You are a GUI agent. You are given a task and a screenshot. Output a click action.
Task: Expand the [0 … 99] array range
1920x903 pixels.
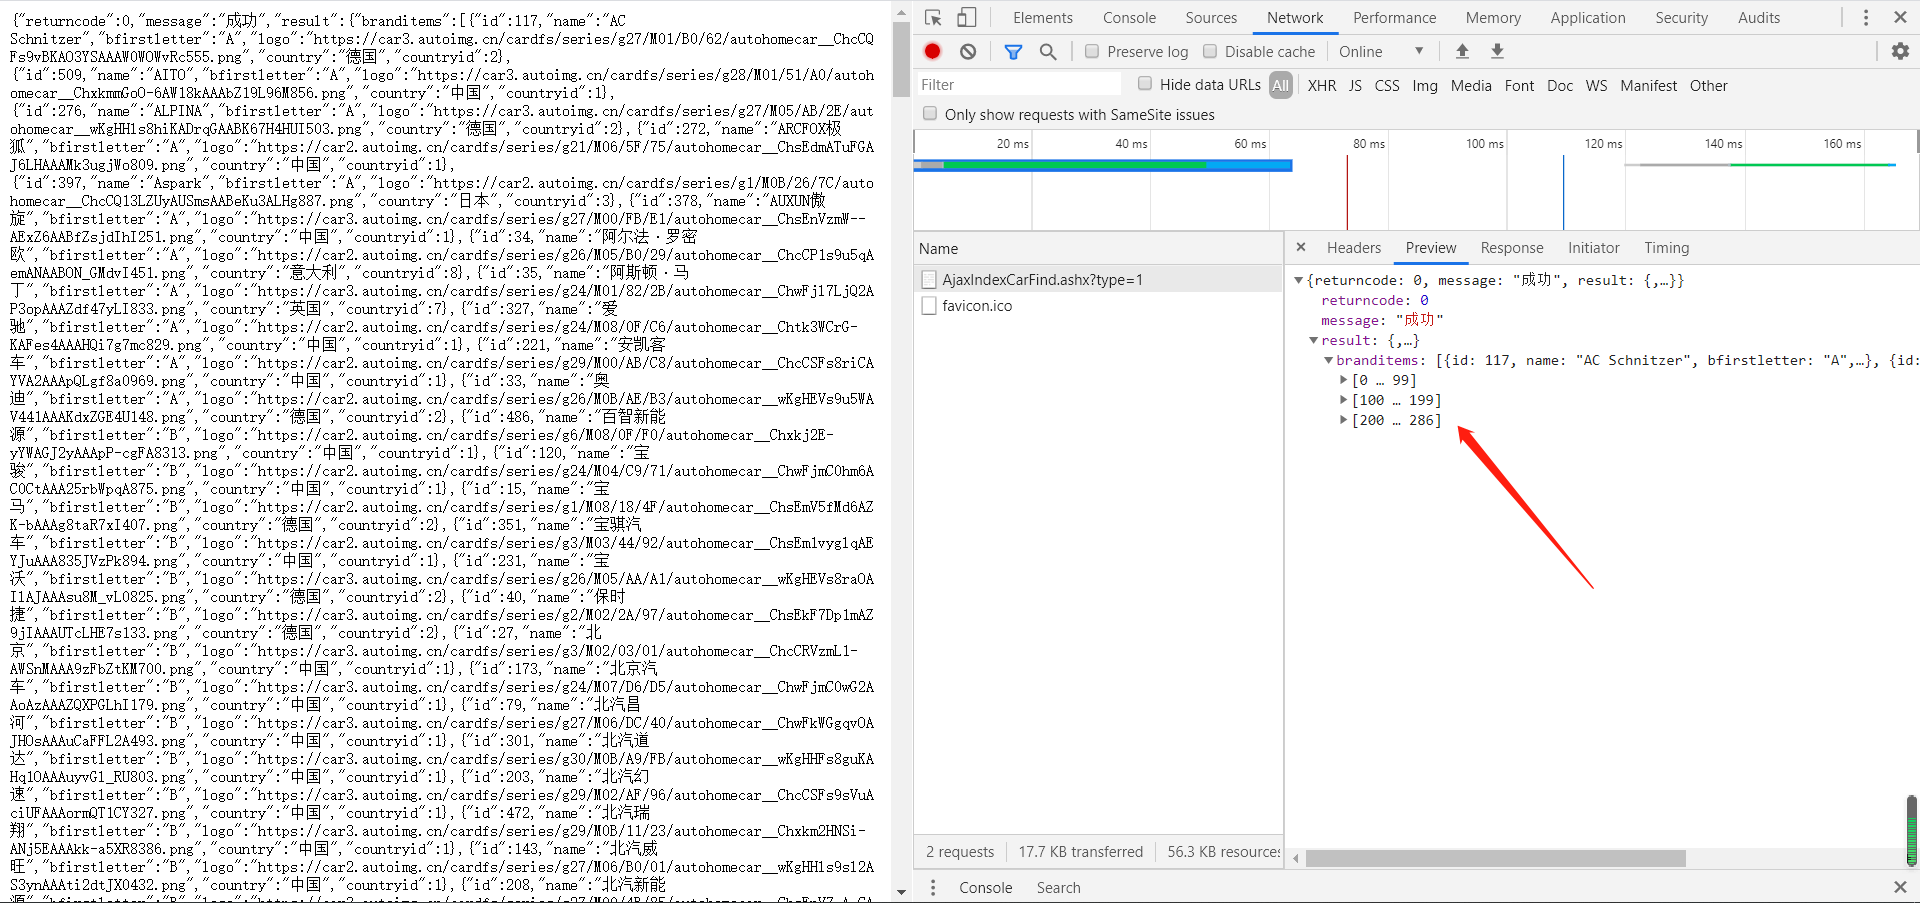pos(1344,381)
